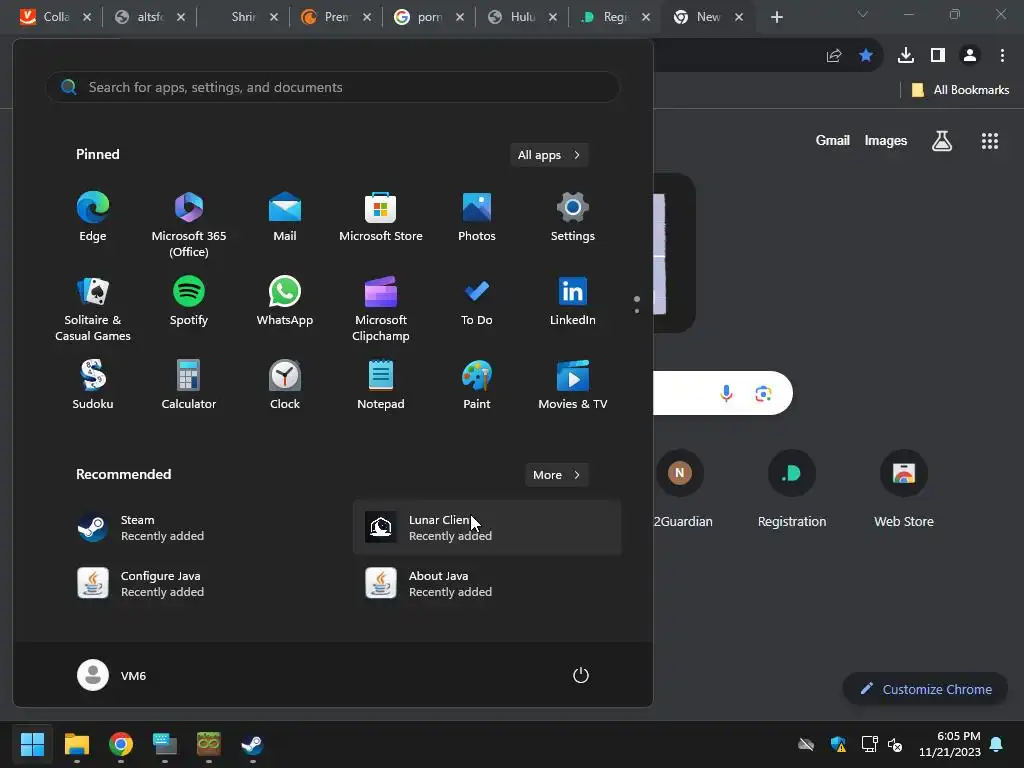Open Settings from the Start menu

pyautogui.click(x=573, y=217)
